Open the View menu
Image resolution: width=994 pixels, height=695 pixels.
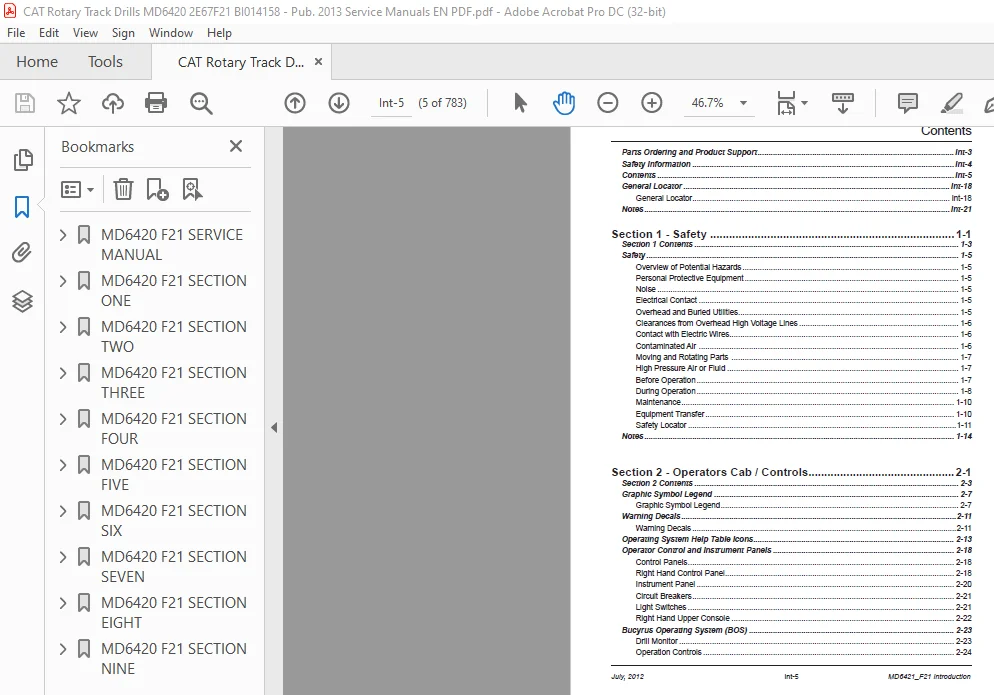(x=85, y=33)
